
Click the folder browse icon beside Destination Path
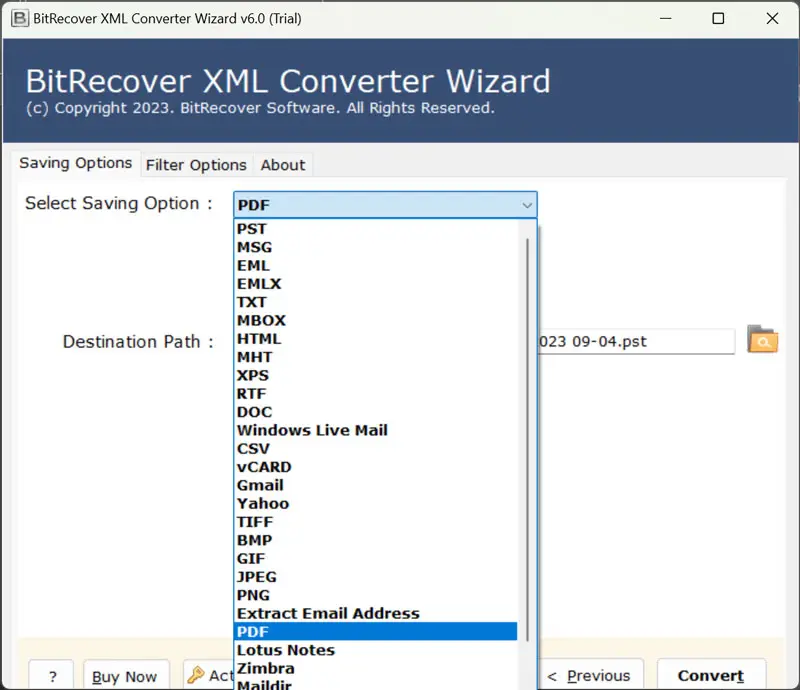click(762, 339)
